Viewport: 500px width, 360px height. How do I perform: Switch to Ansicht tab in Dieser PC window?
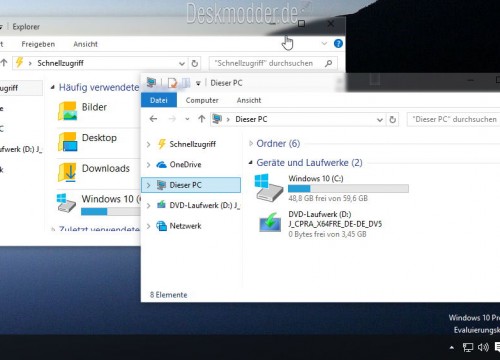[249, 100]
